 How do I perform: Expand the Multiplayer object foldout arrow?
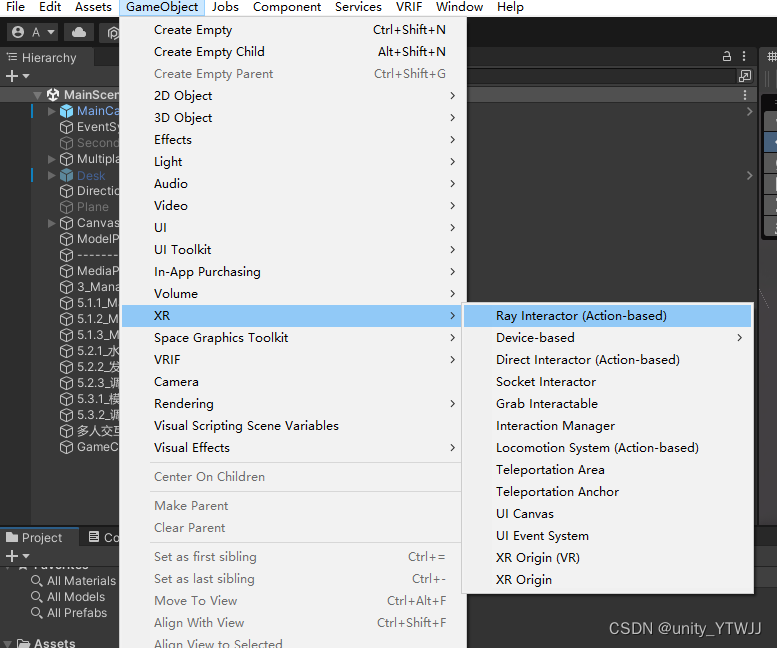coord(52,159)
